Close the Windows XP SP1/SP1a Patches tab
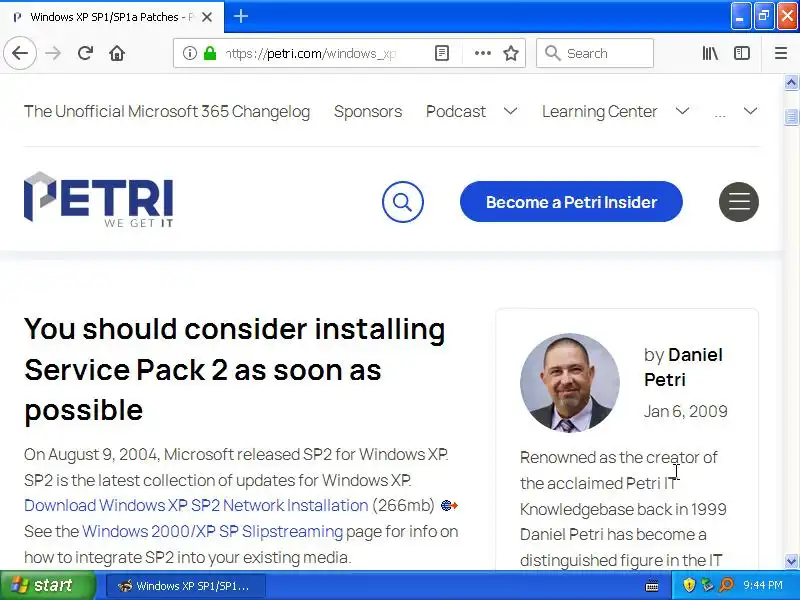Image resolution: width=800 pixels, height=600 pixels. (207, 17)
